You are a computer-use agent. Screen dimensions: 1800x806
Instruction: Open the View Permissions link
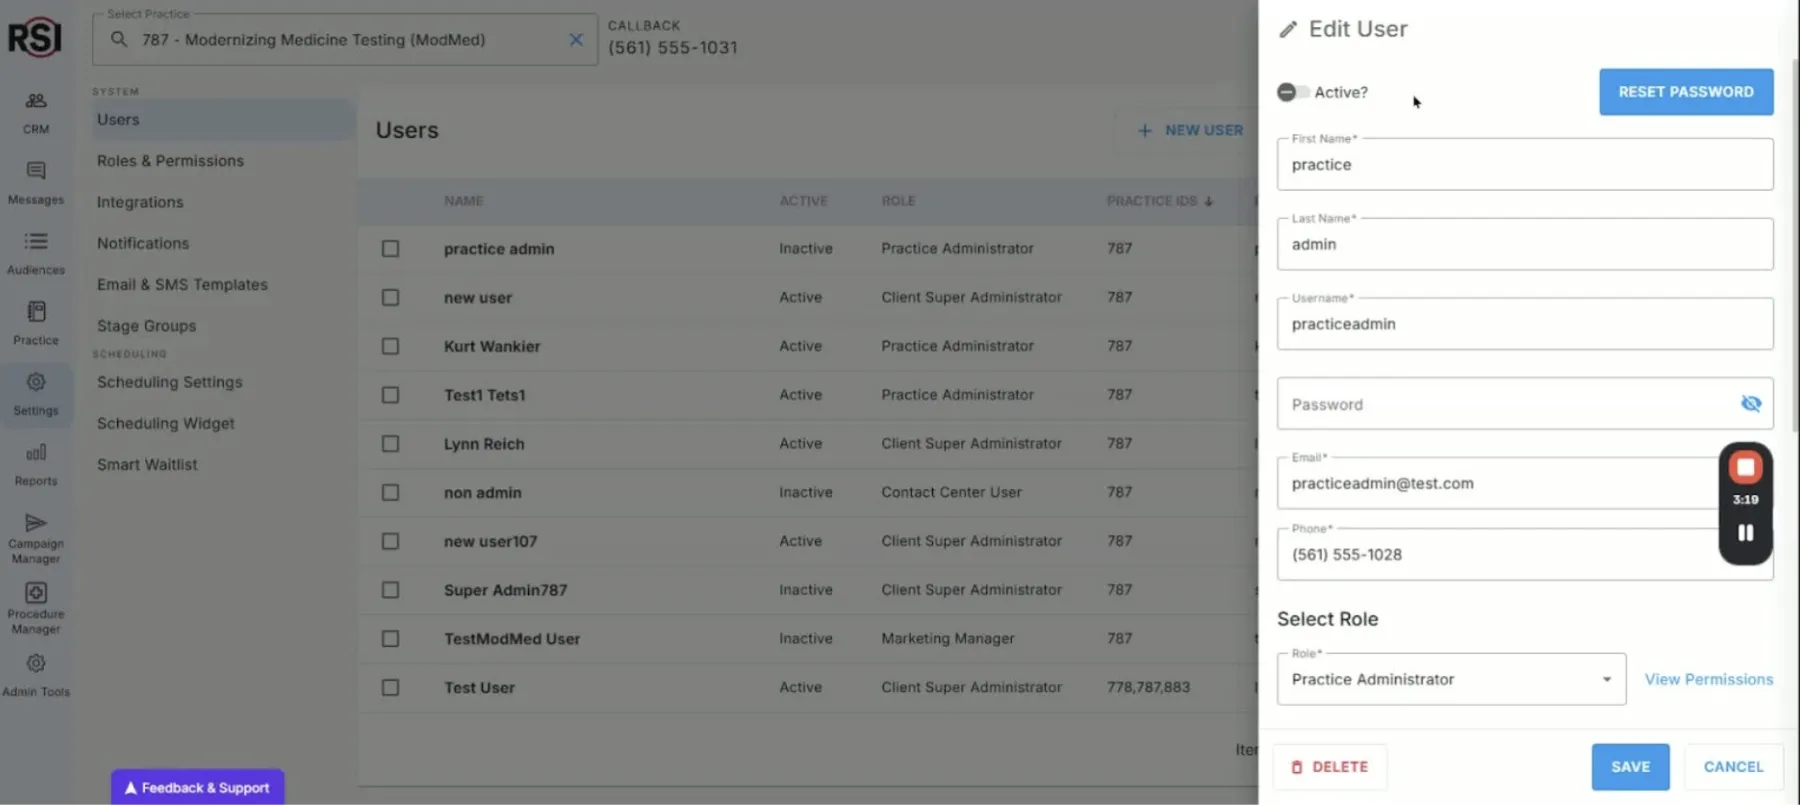pyautogui.click(x=1708, y=680)
